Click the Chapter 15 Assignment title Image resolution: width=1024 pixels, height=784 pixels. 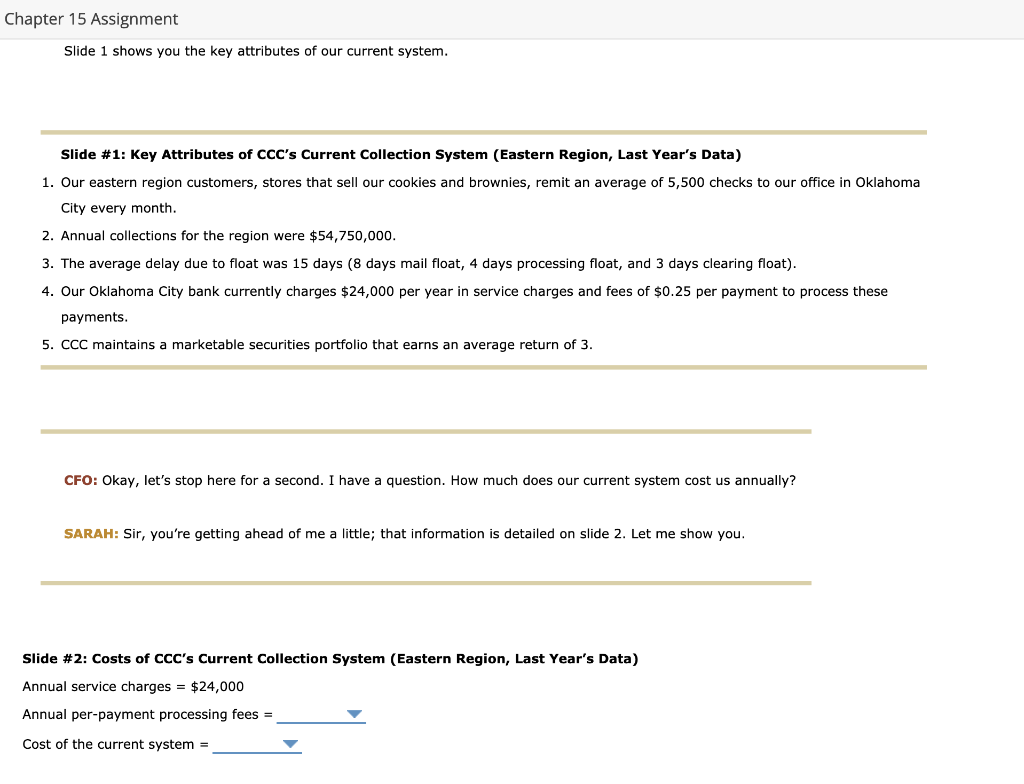click(x=91, y=19)
